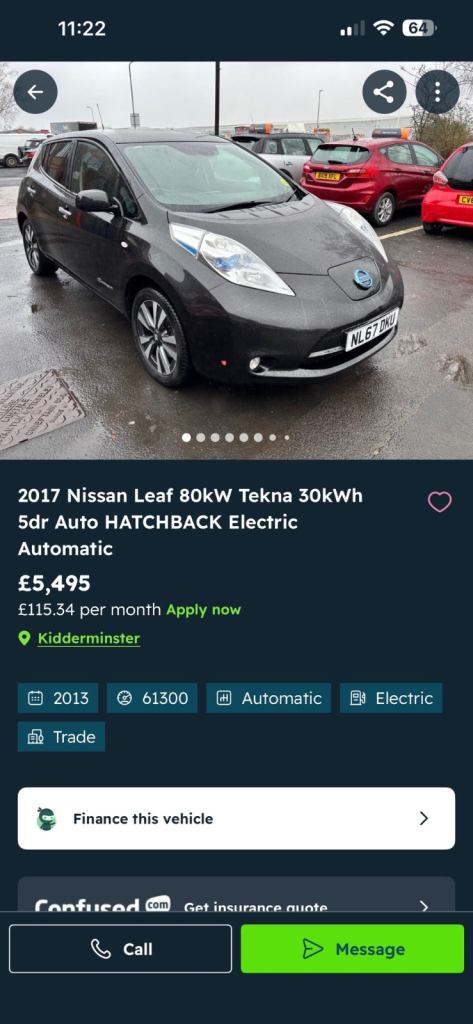Select the 61300 mileage tag

tap(152, 698)
